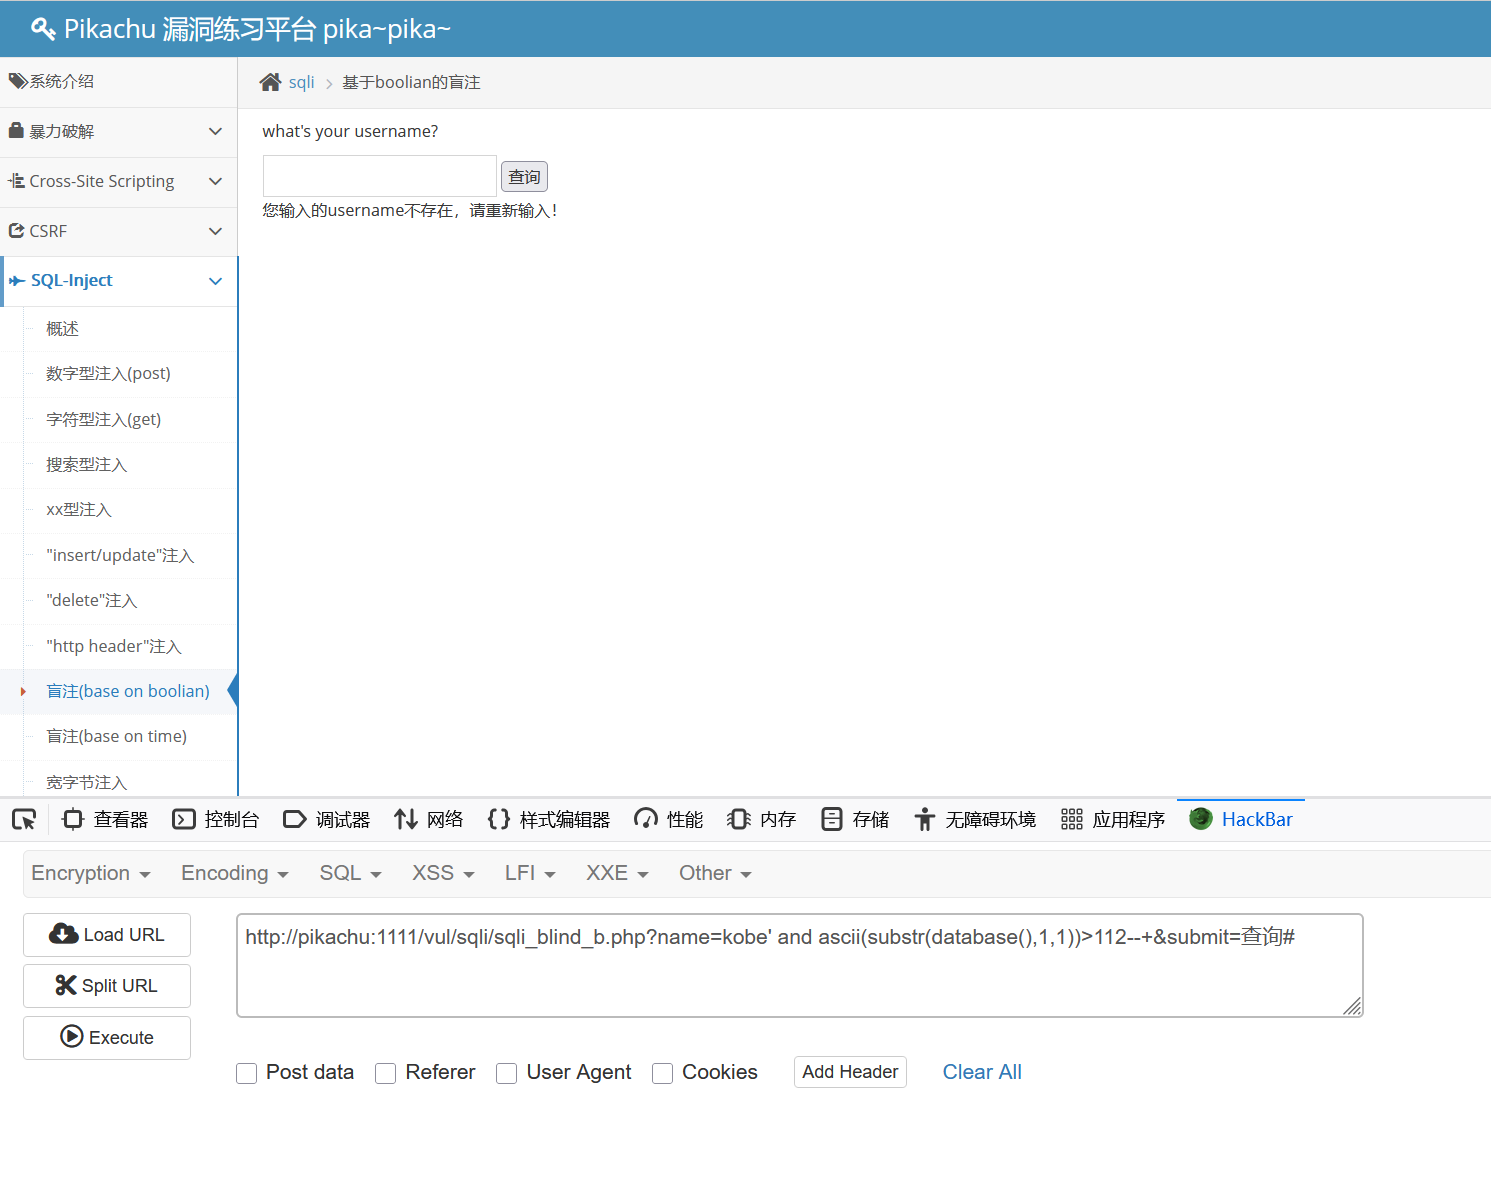Click the 应用程序 grid icon
This screenshot has width=1491, height=1197.
point(1072,820)
